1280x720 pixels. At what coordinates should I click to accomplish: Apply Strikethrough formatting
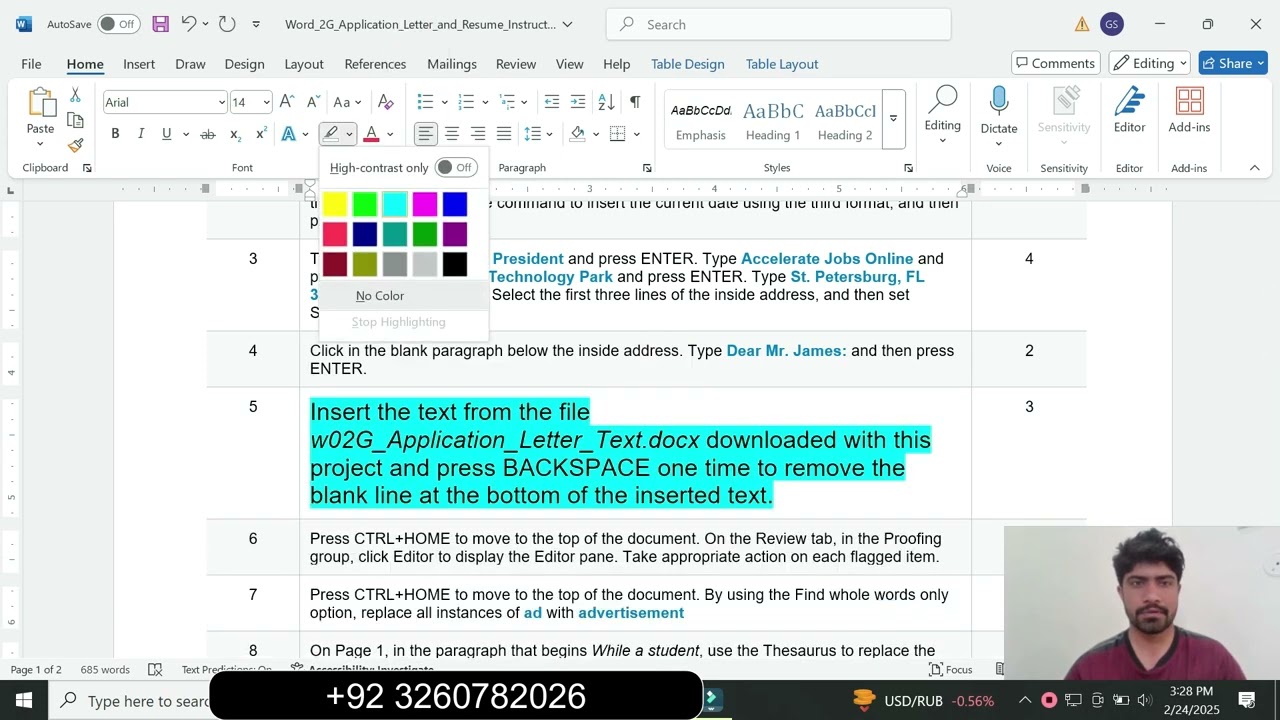click(208, 134)
